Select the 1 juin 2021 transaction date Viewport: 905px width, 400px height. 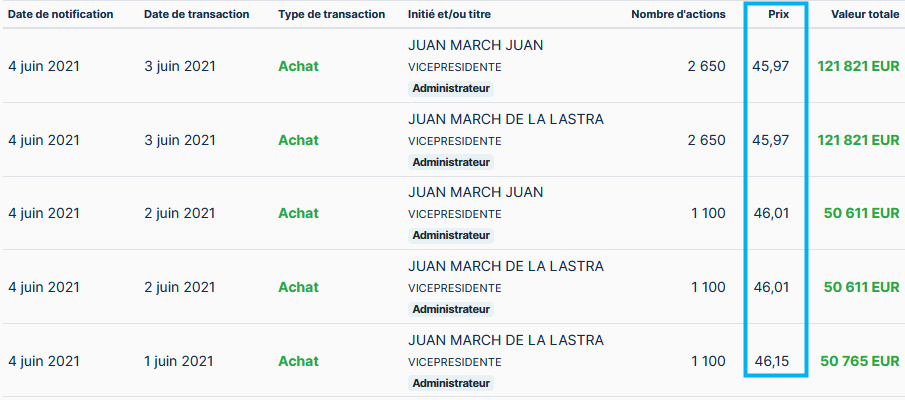[x=179, y=360]
